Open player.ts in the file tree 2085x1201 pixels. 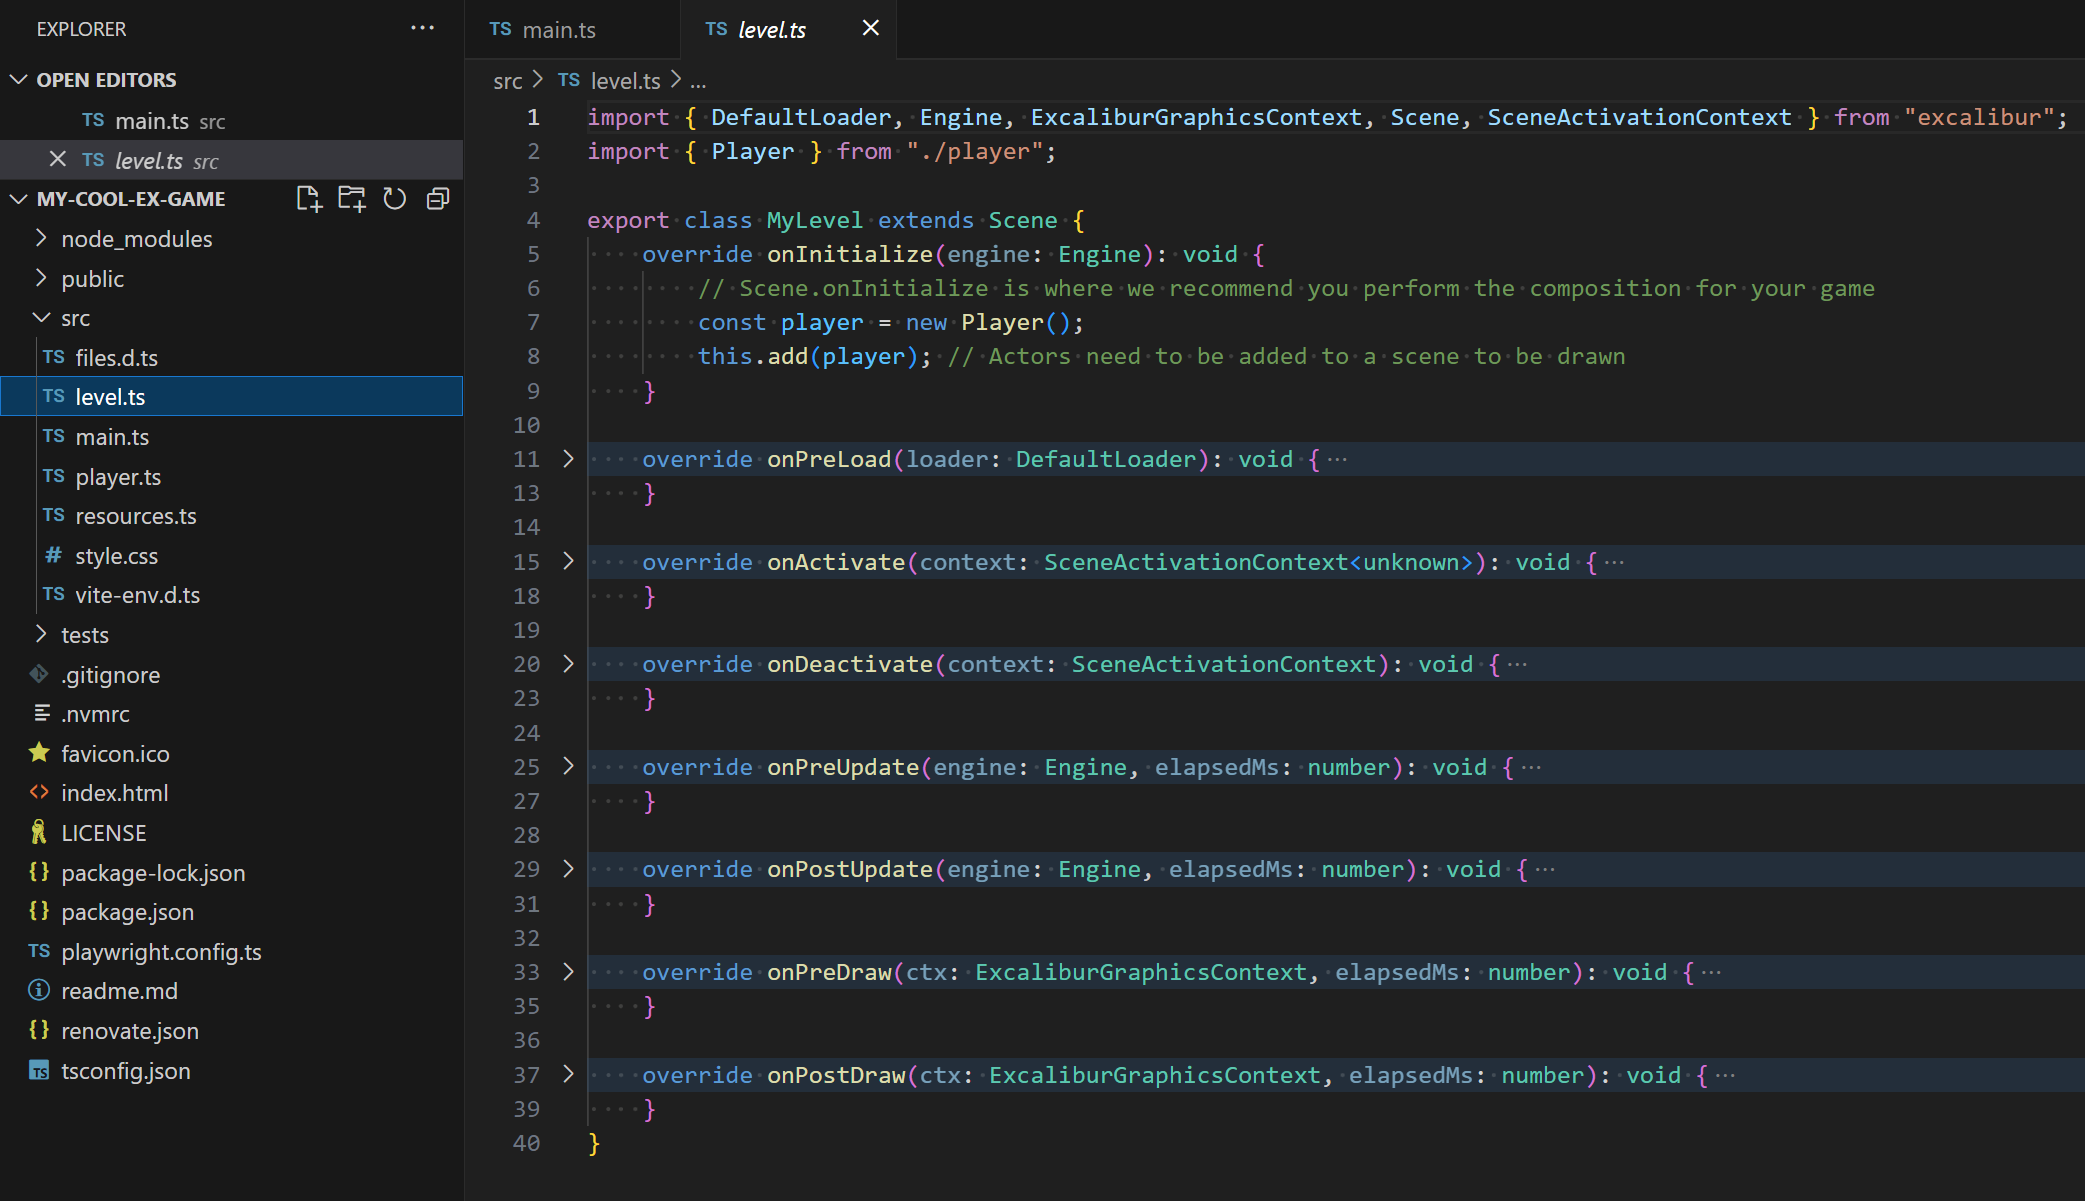[118, 477]
